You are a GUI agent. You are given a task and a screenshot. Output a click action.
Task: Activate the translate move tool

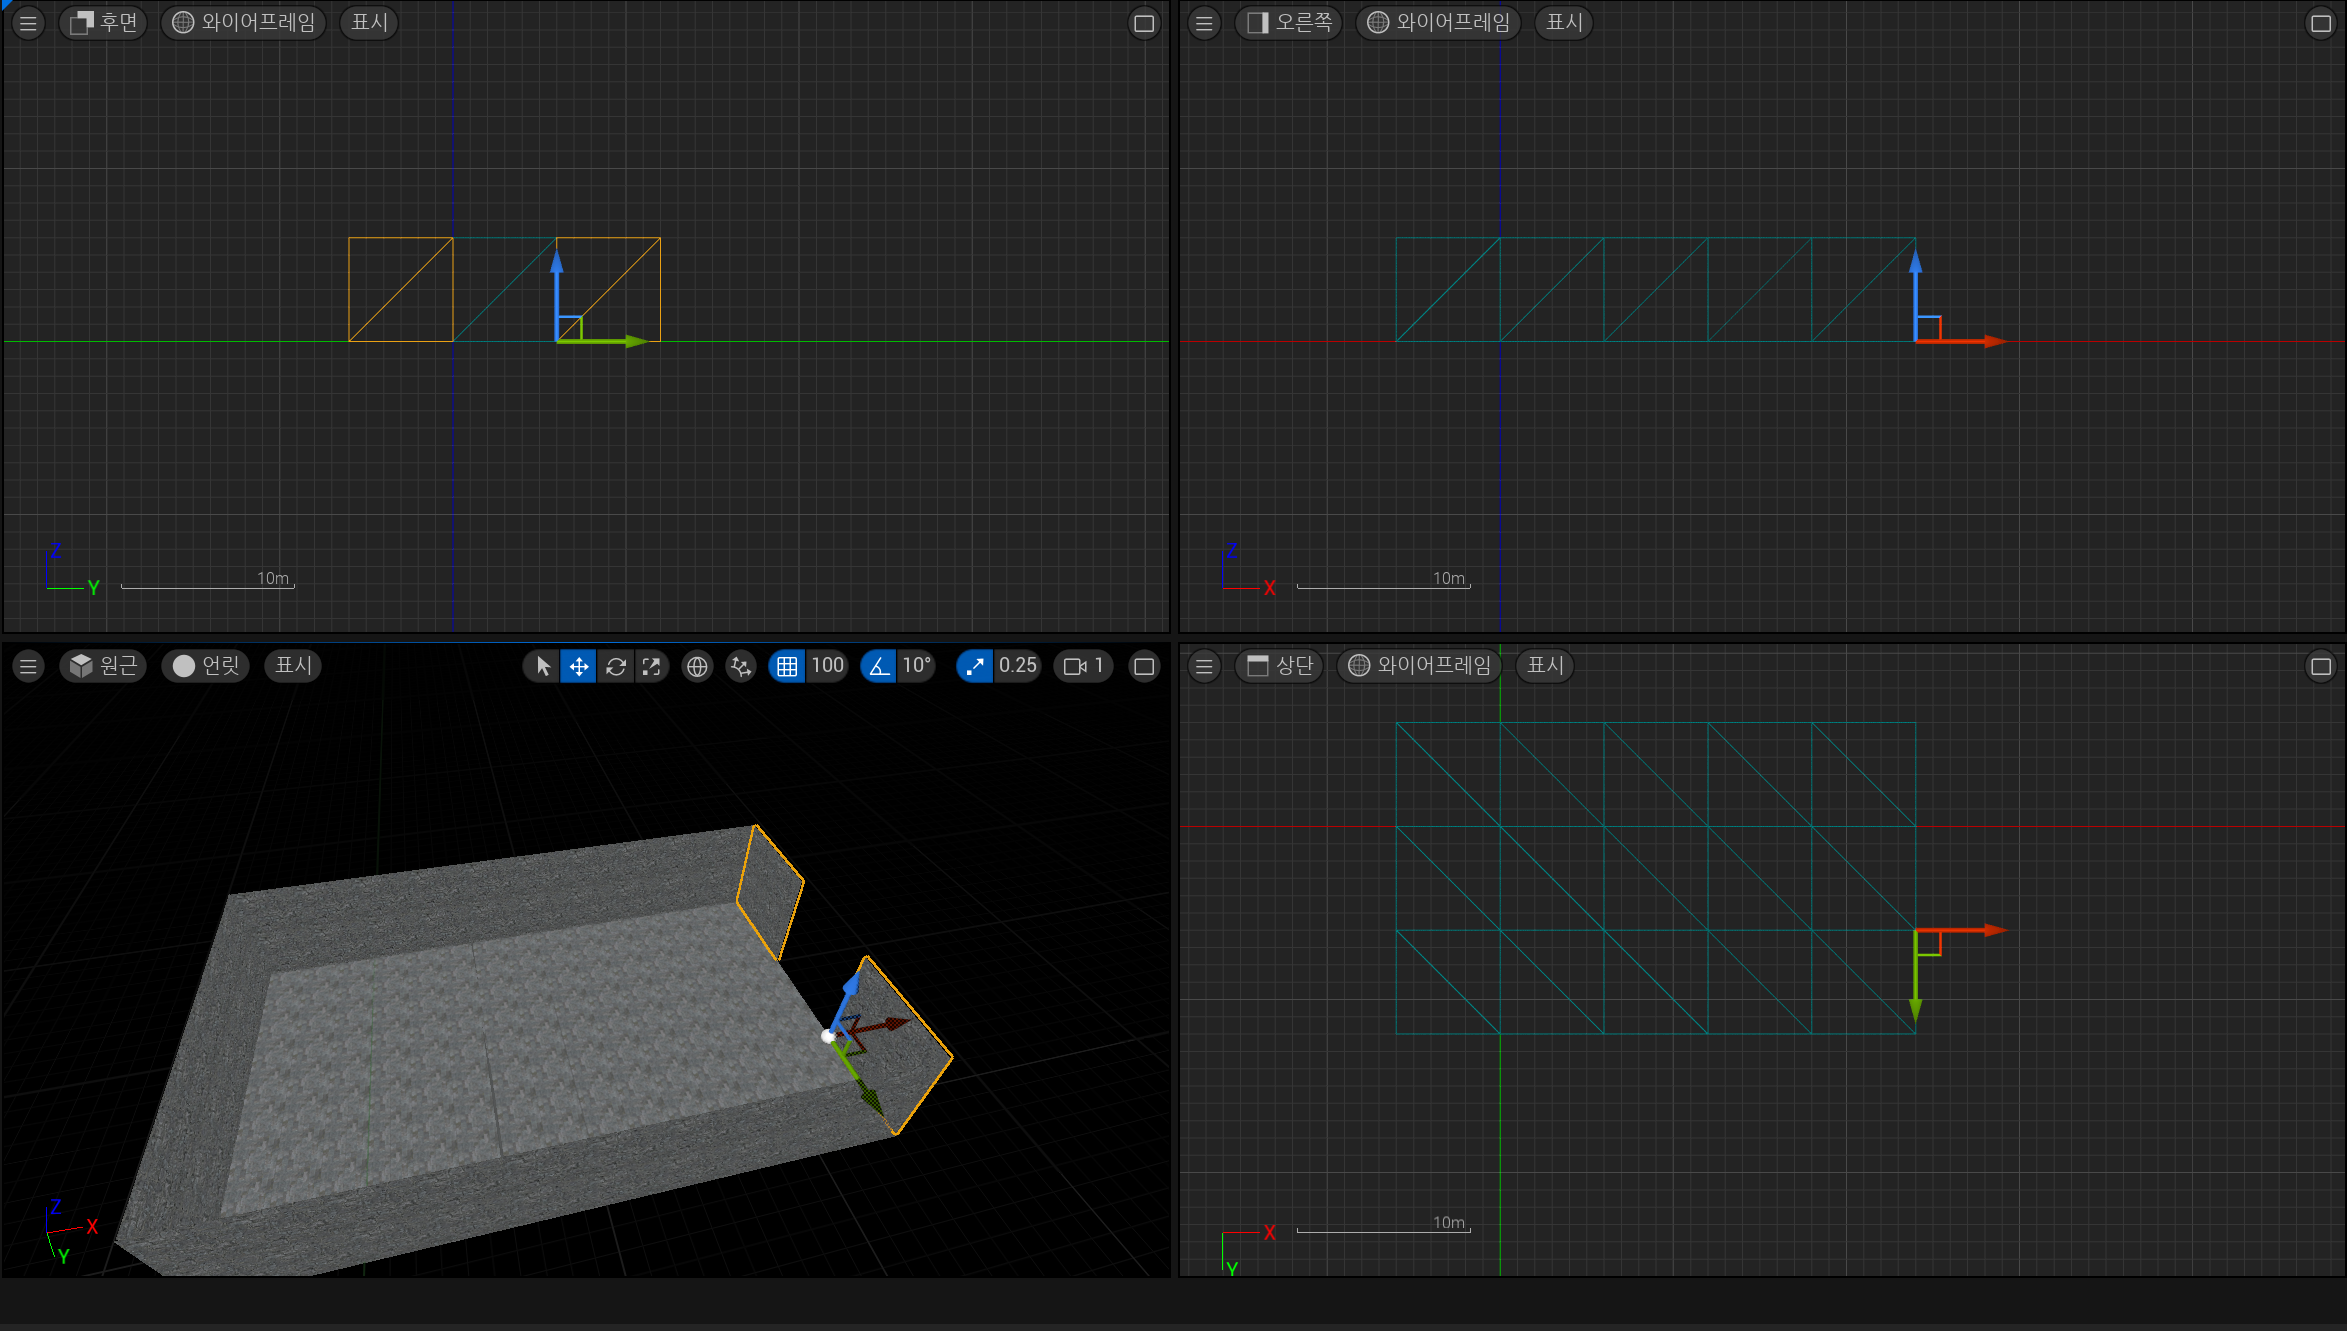(x=578, y=666)
